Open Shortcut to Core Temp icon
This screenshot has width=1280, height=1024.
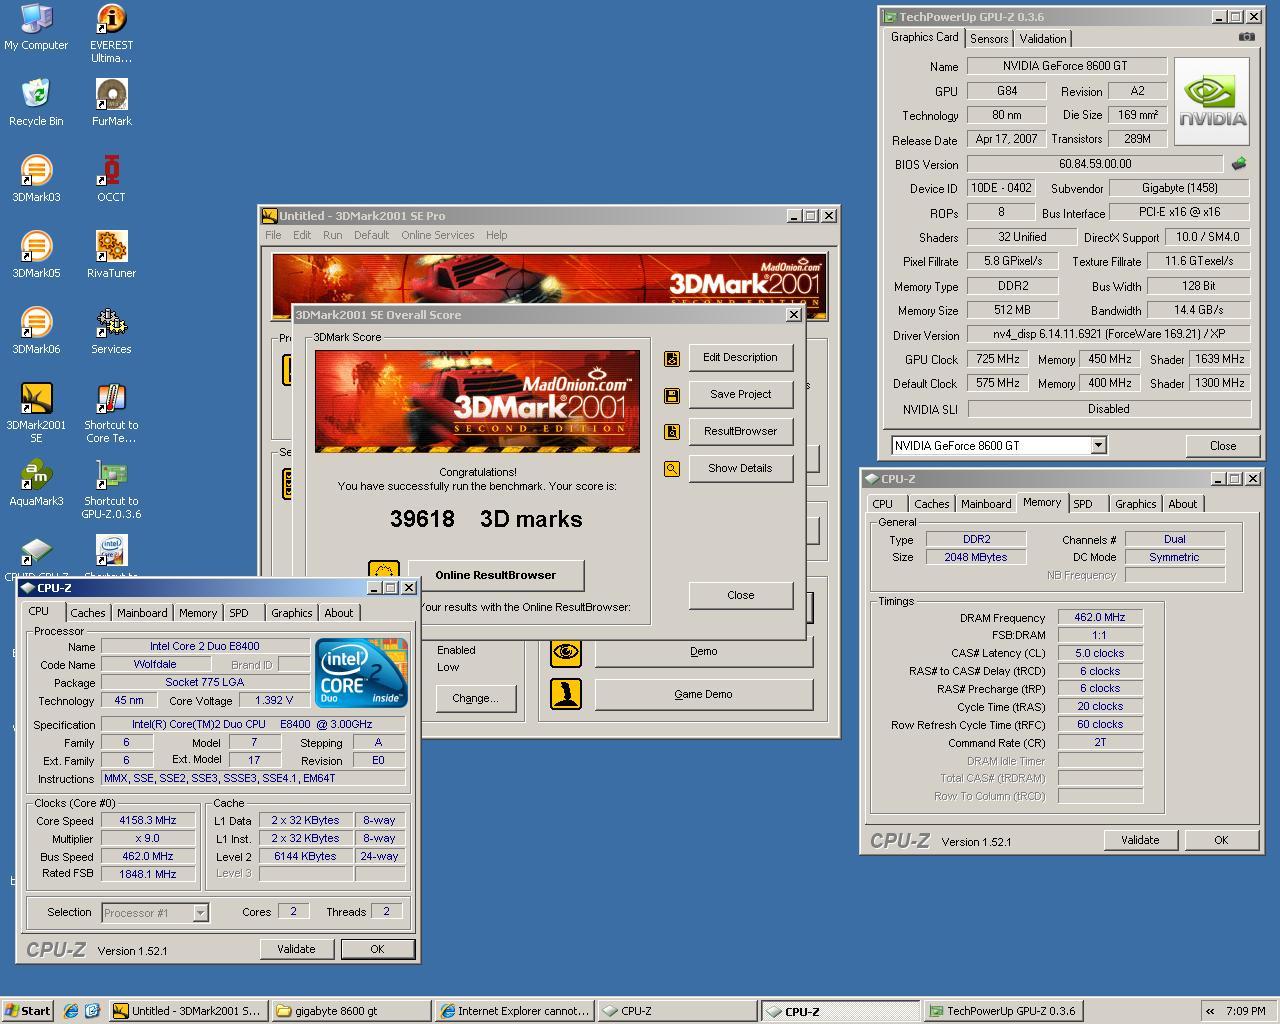pyautogui.click(x=111, y=413)
